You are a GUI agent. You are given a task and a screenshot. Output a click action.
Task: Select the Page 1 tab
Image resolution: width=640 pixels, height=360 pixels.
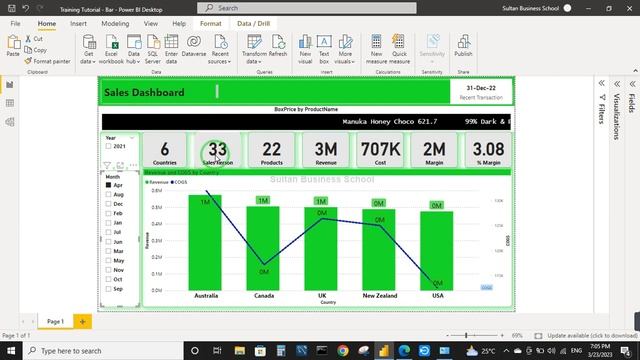[x=56, y=322]
